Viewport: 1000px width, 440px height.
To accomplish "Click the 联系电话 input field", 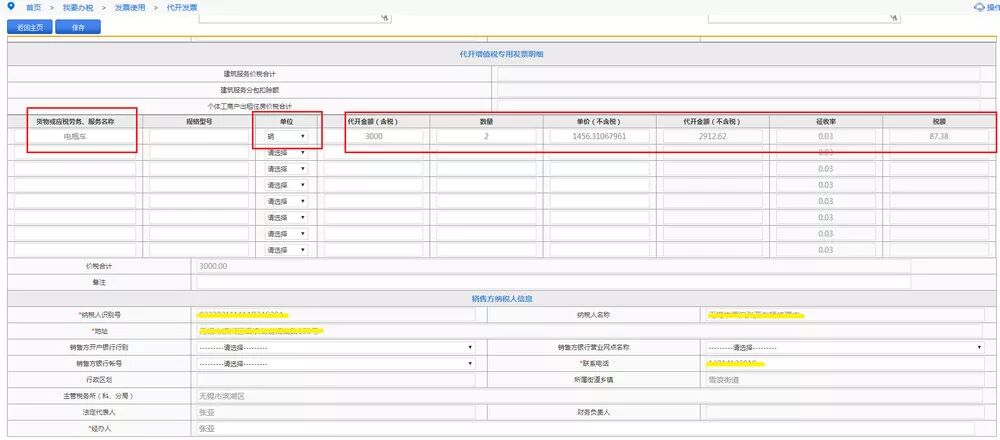I will point(844,364).
